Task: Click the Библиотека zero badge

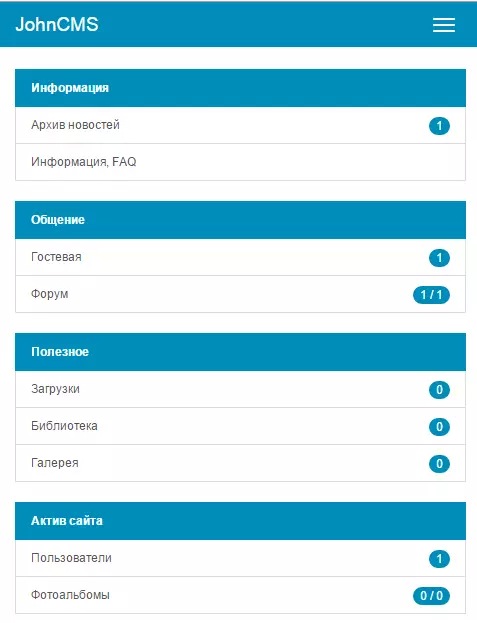Action: [x=439, y=427]
